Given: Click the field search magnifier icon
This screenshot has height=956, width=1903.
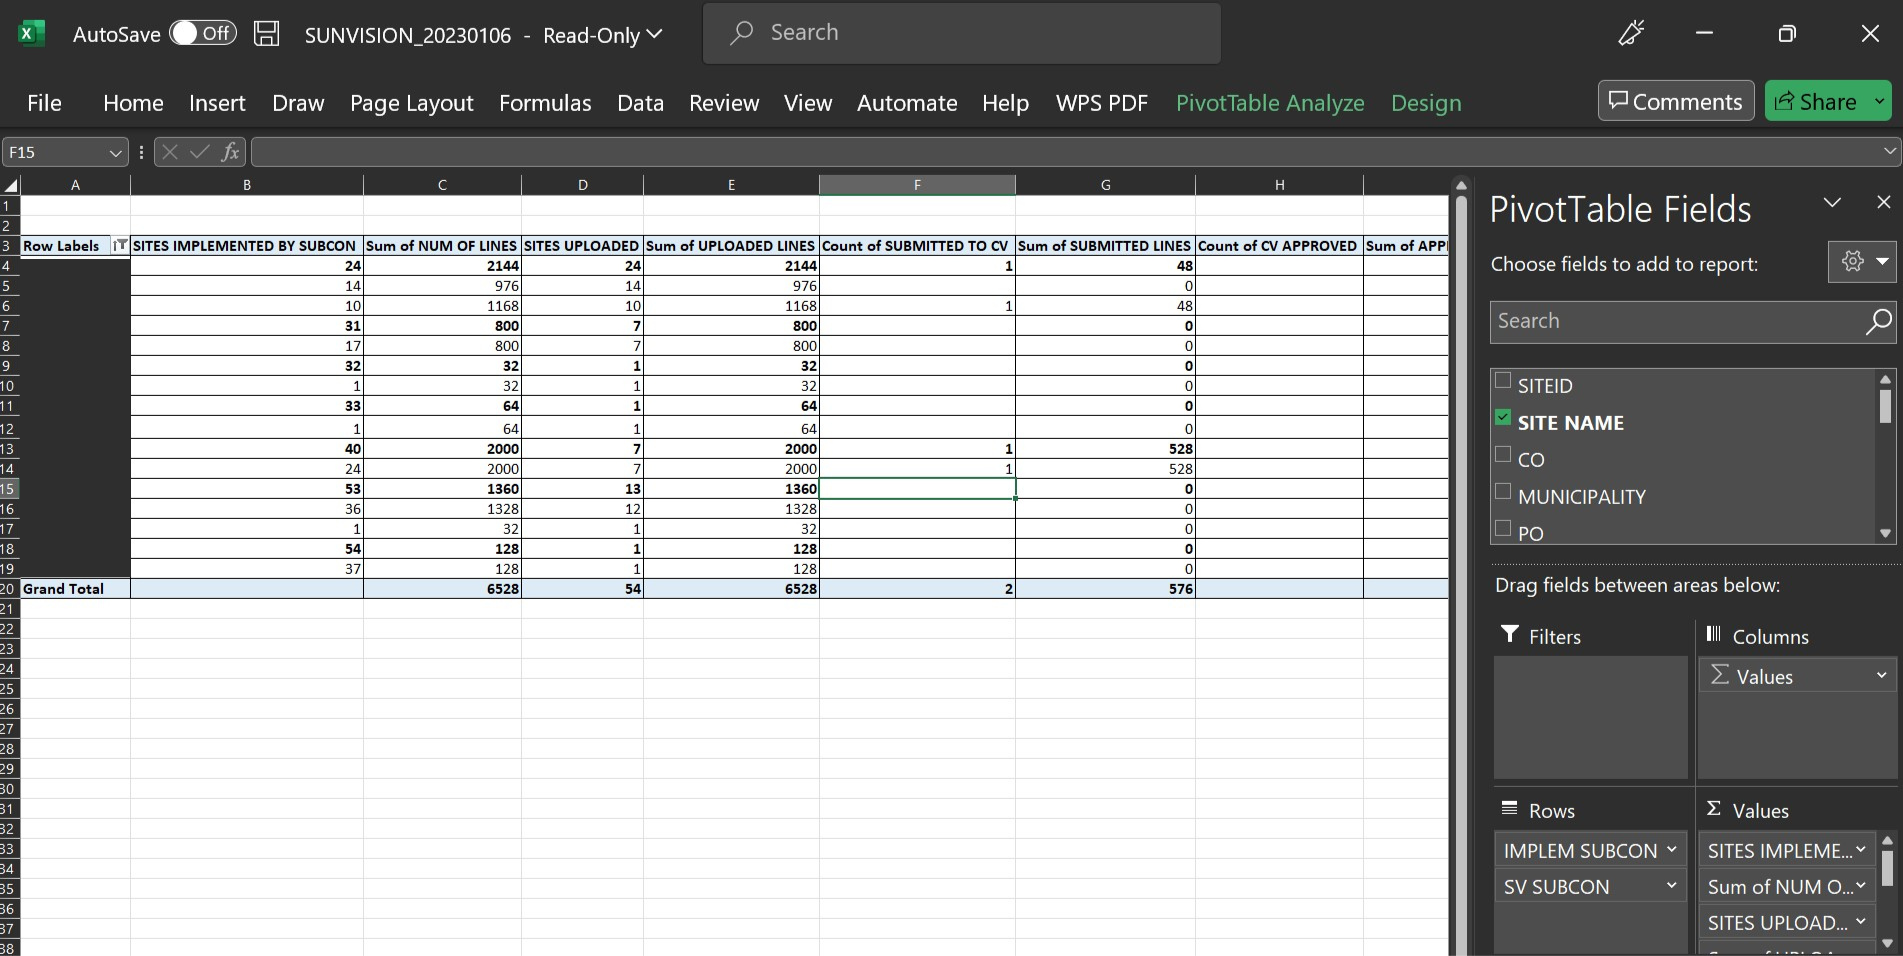Looking at the screenshot, I should coord(1877,322).
